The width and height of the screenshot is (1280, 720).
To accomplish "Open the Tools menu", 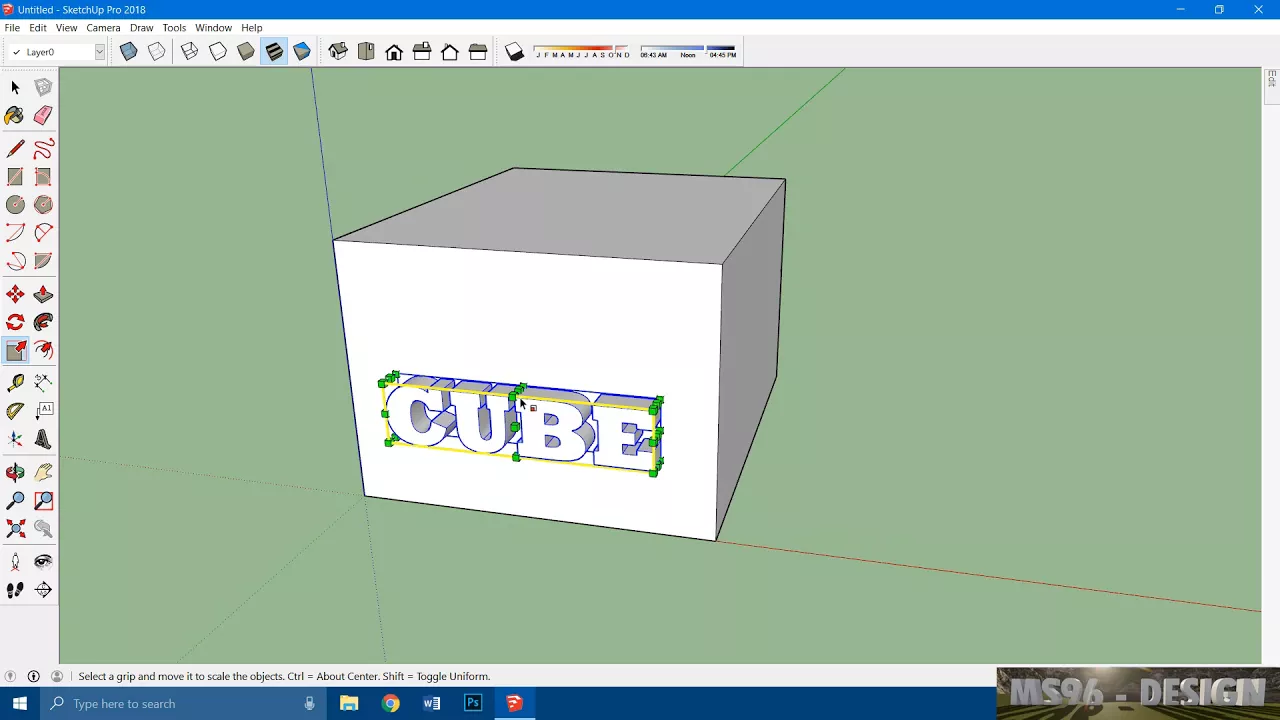I will click(174, 28).
